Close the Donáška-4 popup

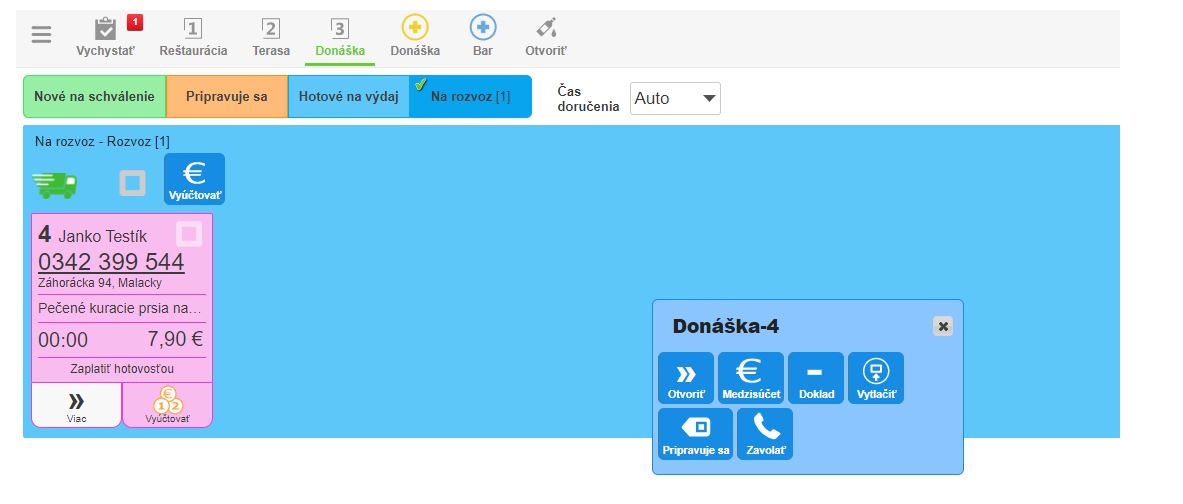click(x=943, y=326)
